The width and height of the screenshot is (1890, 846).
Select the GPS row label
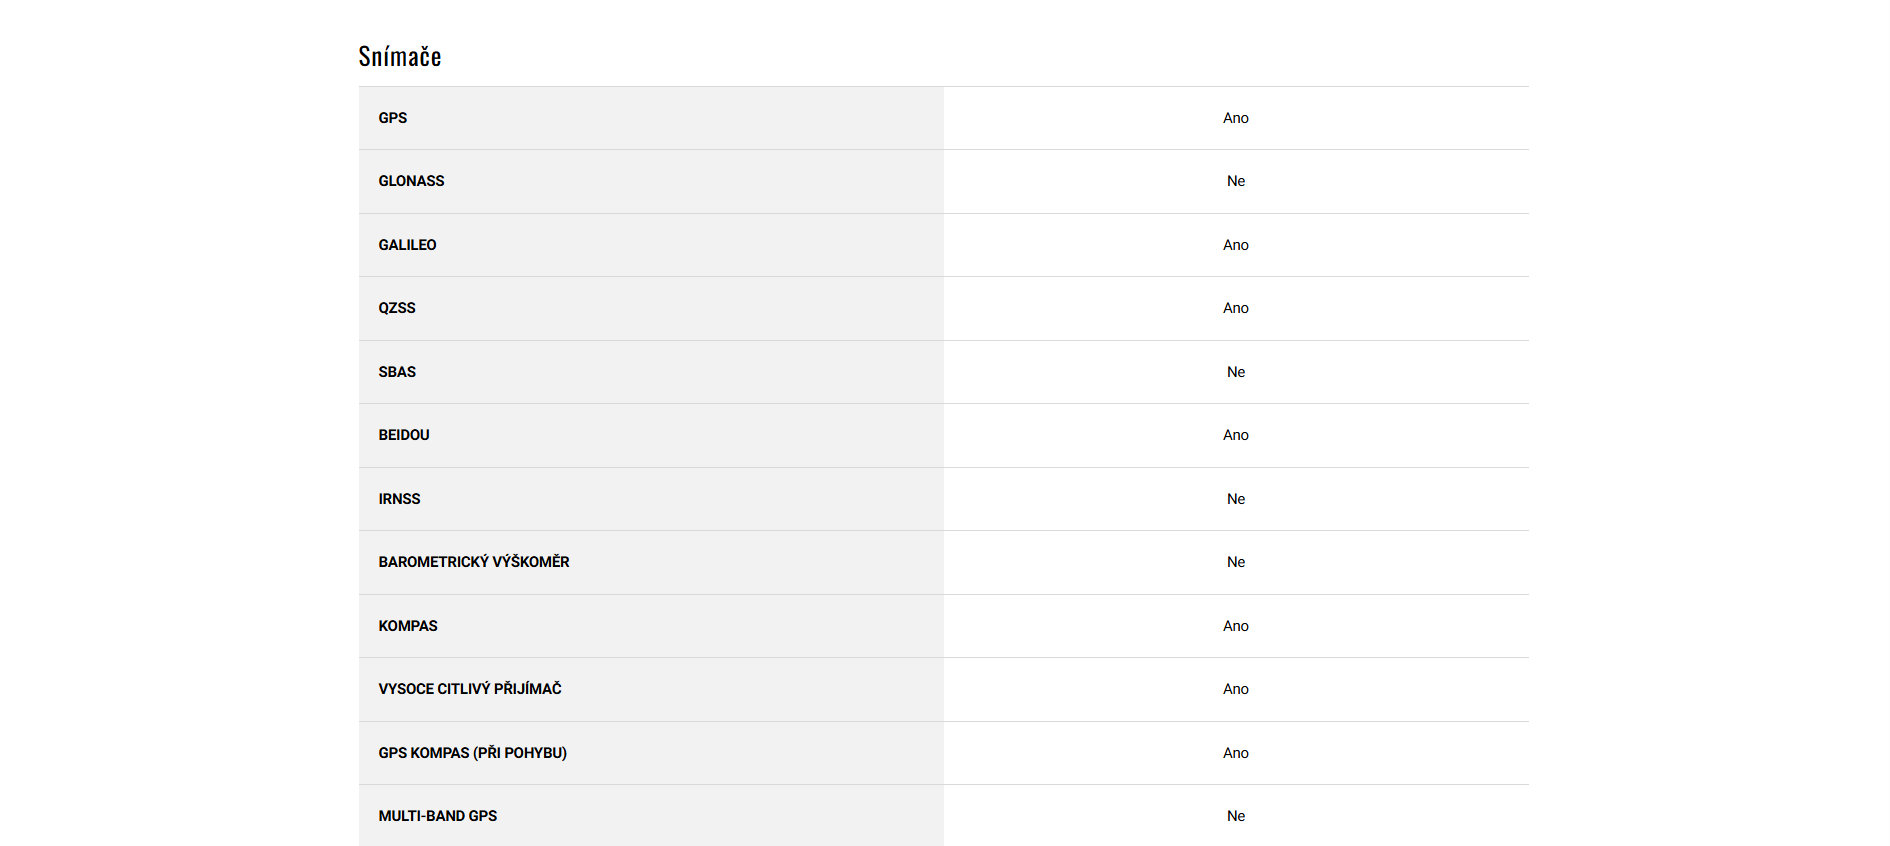tap(393, 118)
